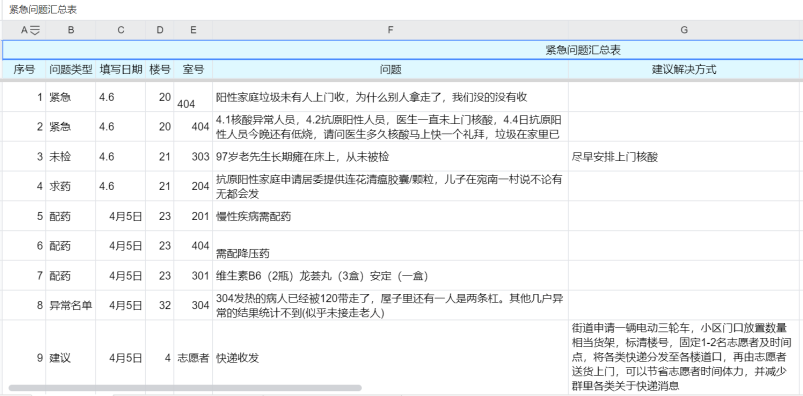Click the 求药 type cell in row 4

[71, 186]
